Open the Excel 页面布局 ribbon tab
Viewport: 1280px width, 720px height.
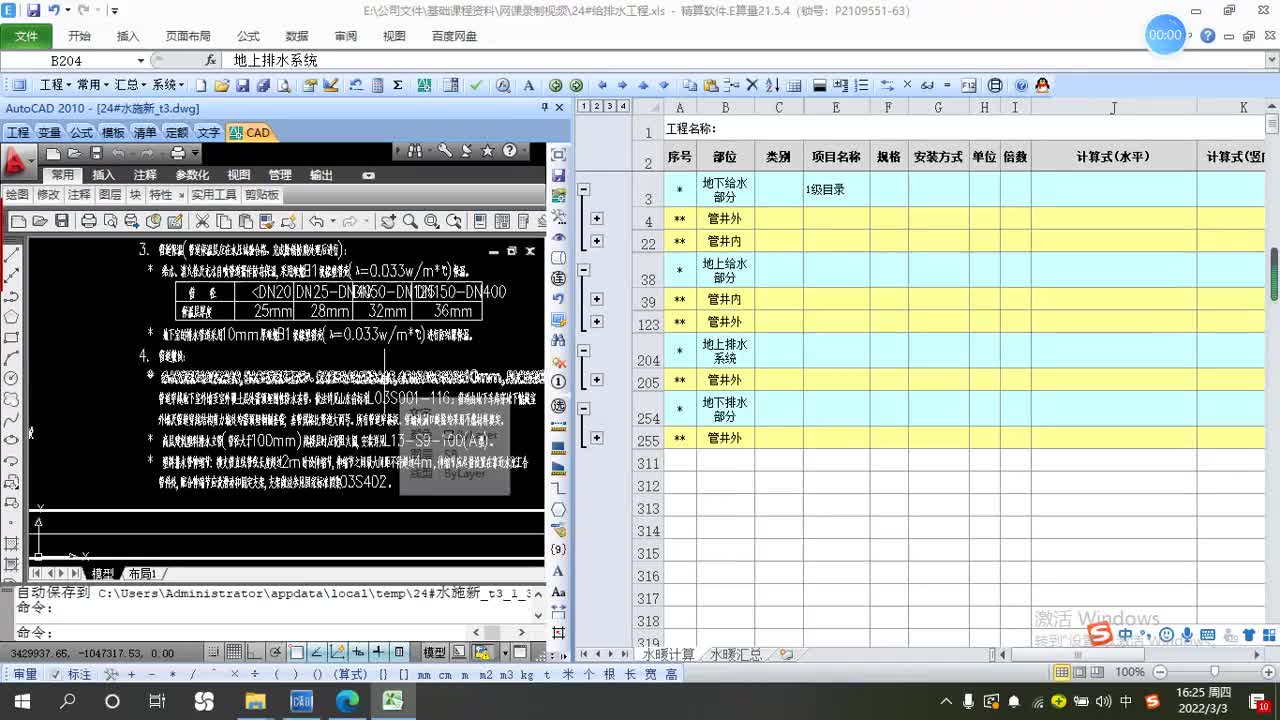188,36
